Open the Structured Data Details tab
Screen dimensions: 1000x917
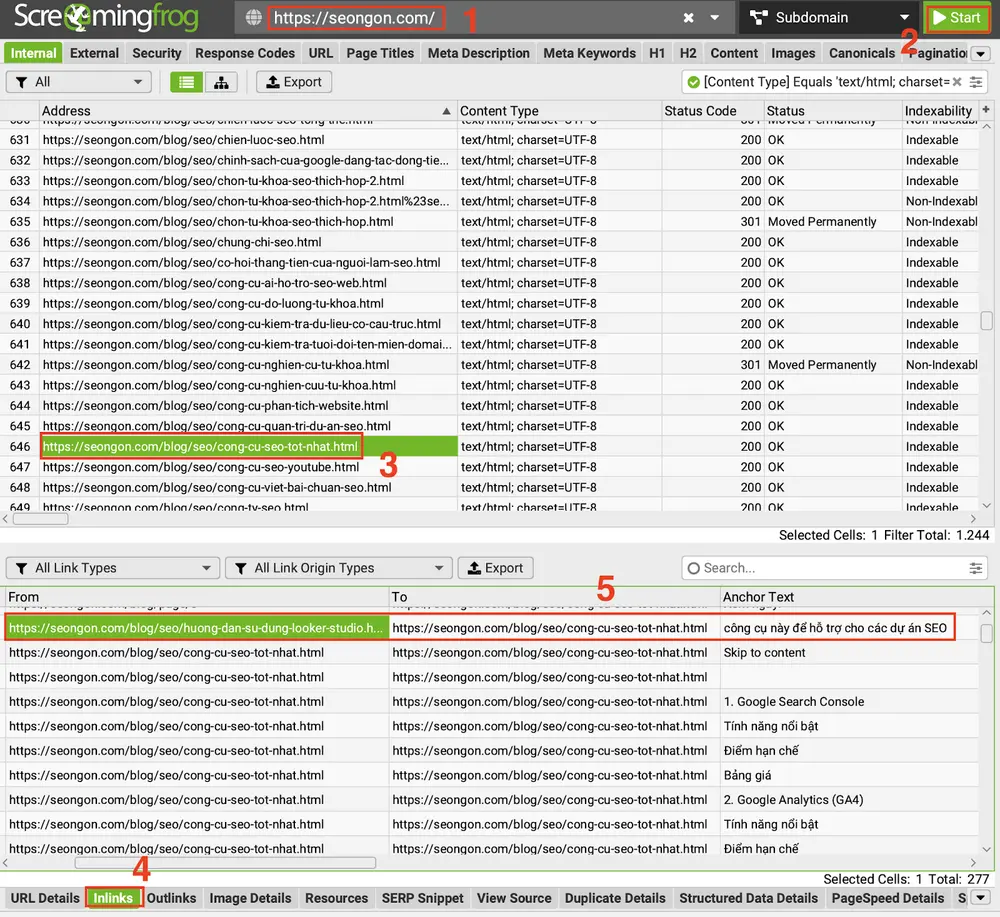(748, 898)
